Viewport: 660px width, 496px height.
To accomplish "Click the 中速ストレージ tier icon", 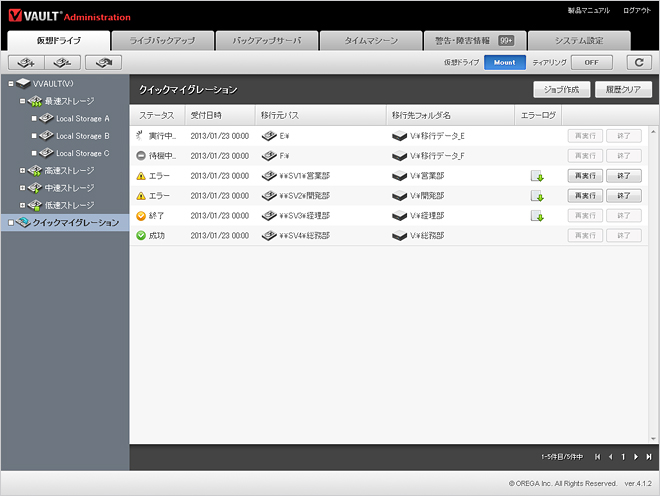I will pos(35,188).
